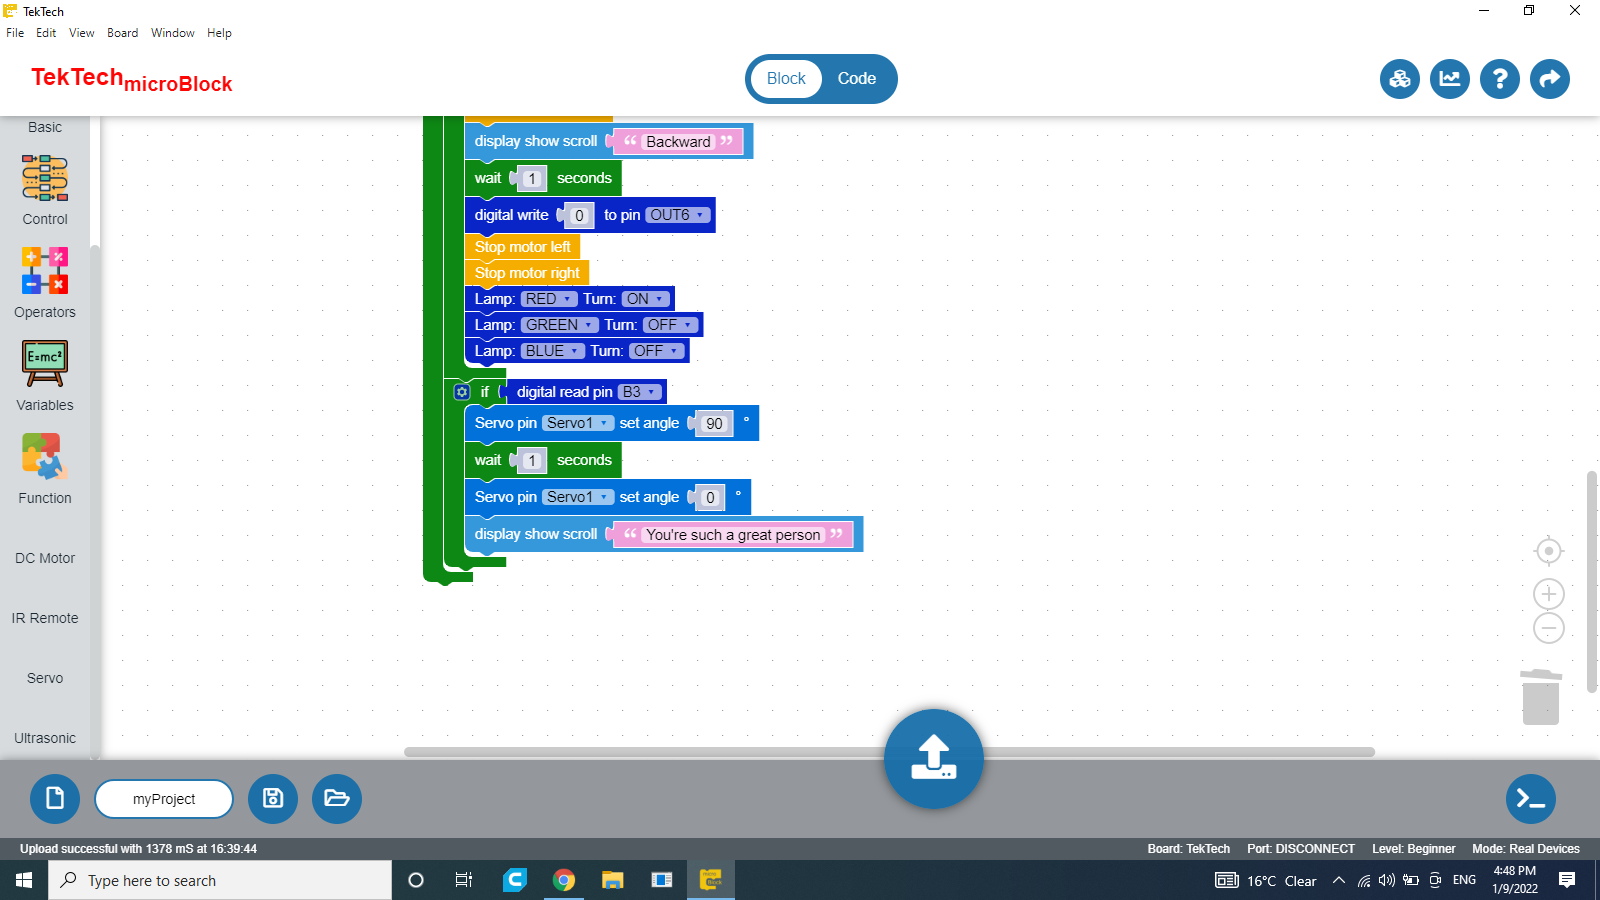1600x900 pixels.
Task: Click the gear icon on the if block
Action: (x=462, y=392)
